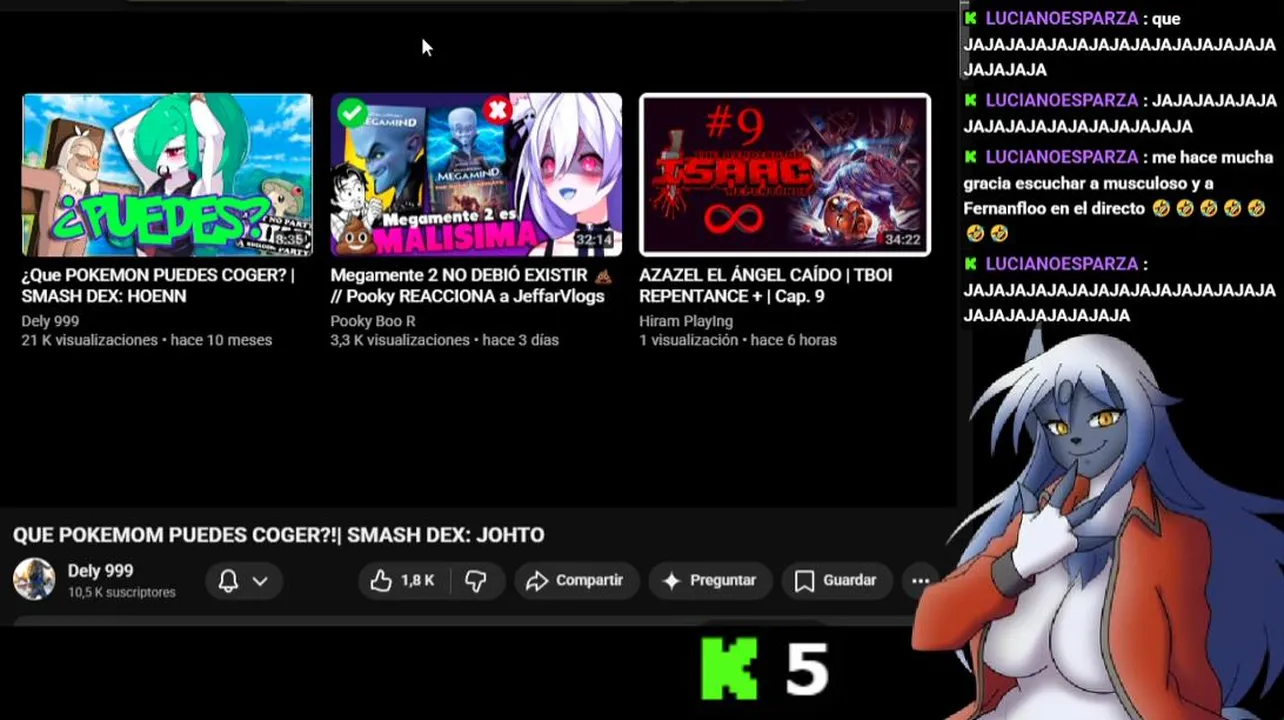The height and width of the screenshot is (720, 1284).
Task: Open title 'AZAZEL EL ÁNGEL CAÍDO'
Action: click(x=765, y=285)
